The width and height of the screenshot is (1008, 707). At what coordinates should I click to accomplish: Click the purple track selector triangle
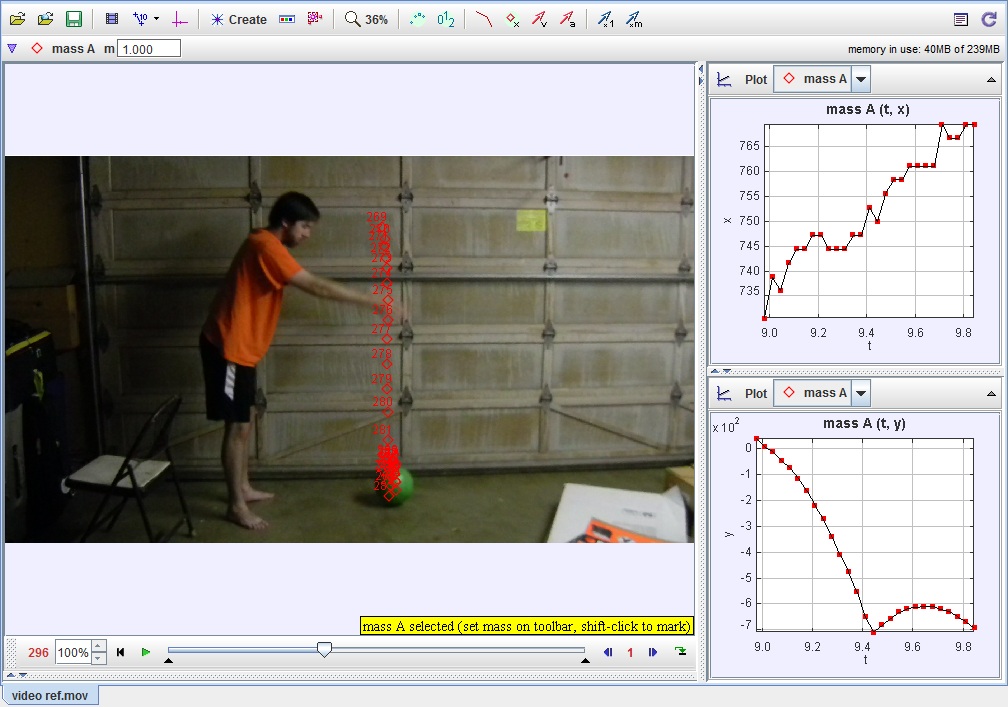point(12,48)
